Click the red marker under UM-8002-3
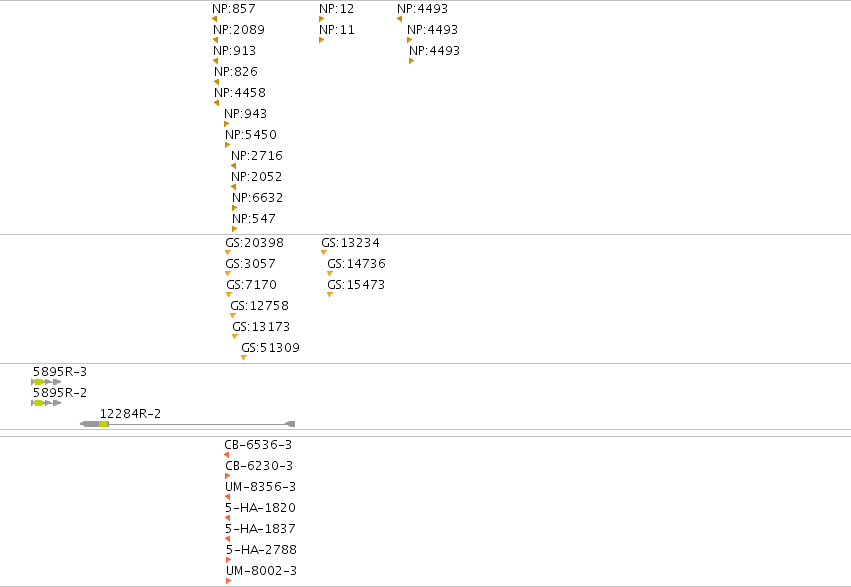 (228, 581)
